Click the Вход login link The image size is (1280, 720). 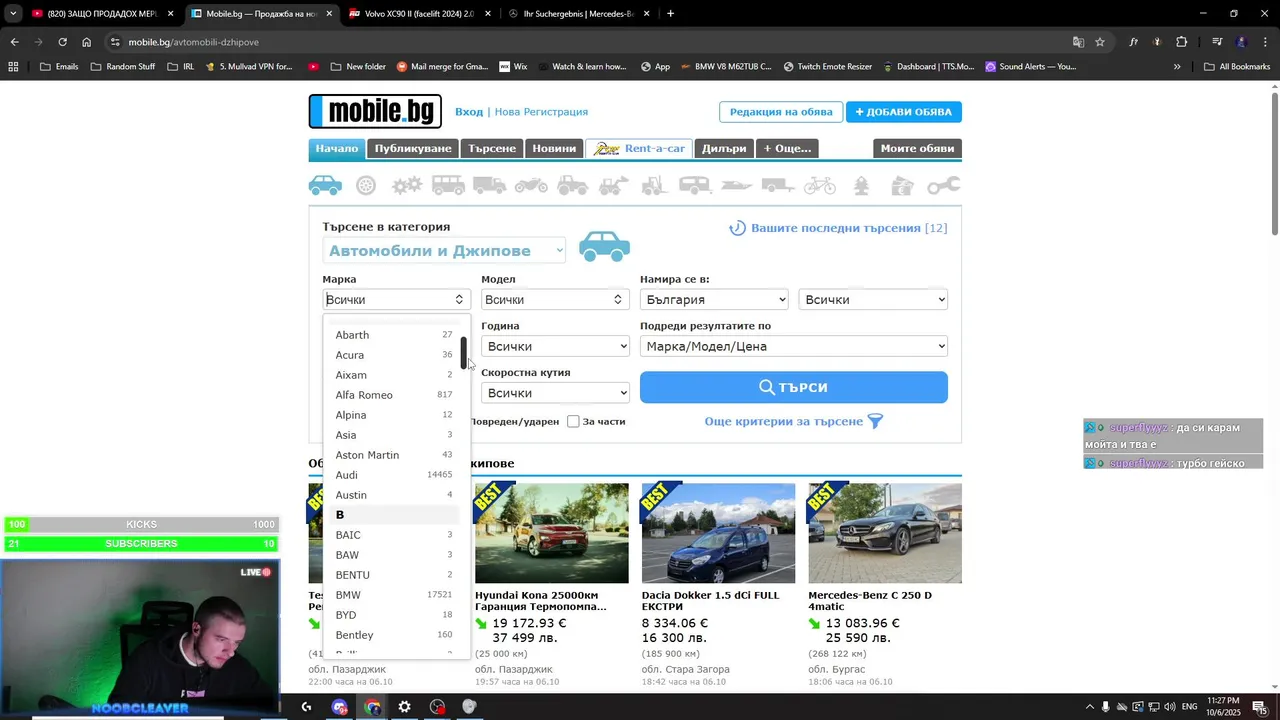pyautogui.click(x=469, y=112)
